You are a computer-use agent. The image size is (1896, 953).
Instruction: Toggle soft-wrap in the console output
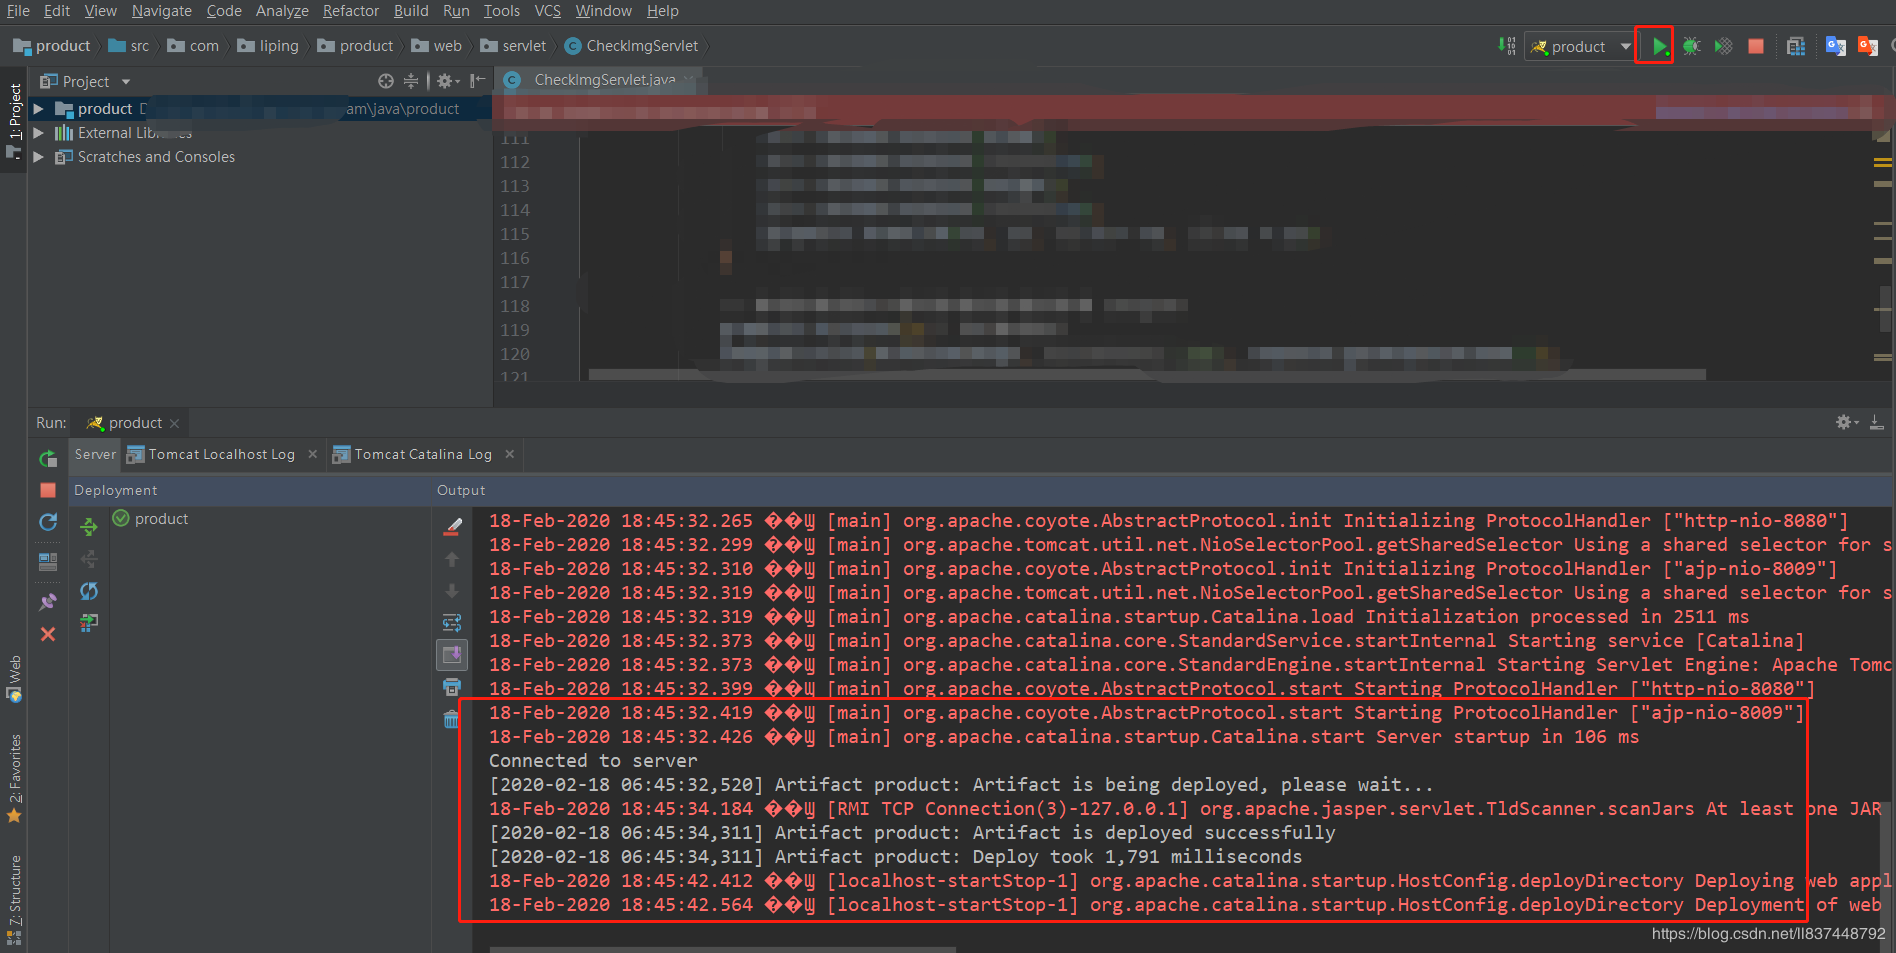point(452,623)
